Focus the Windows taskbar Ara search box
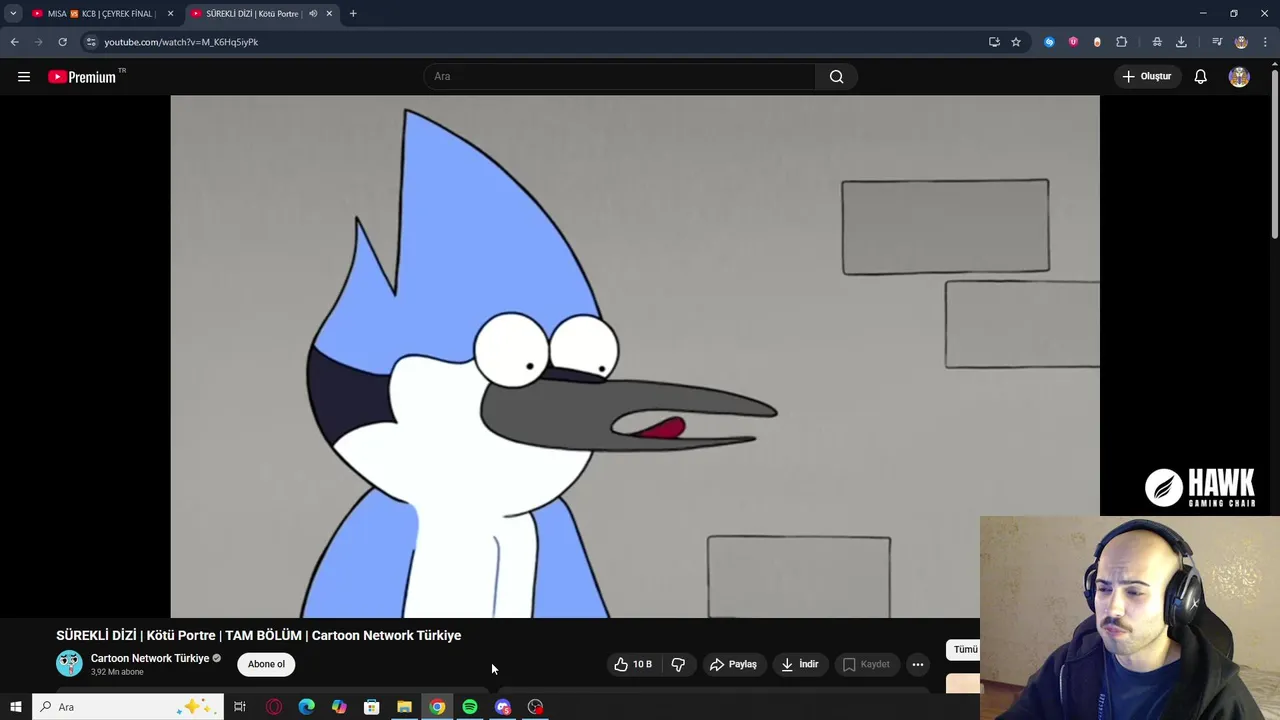The width and height of the screenshot is (1280, 720). pyautogui.click(x=128, y=707)
